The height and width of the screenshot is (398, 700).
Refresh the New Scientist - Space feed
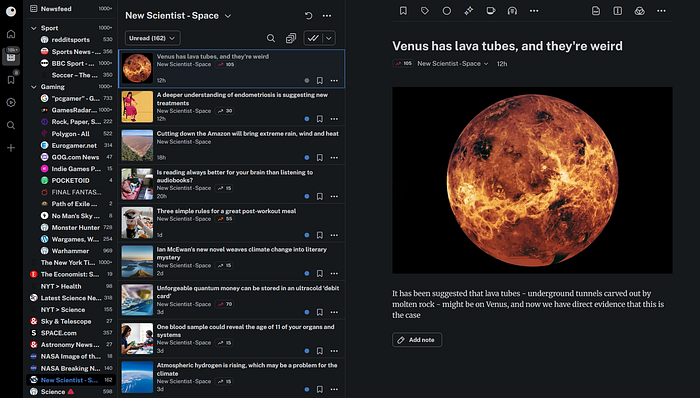(x=308, y=16)
